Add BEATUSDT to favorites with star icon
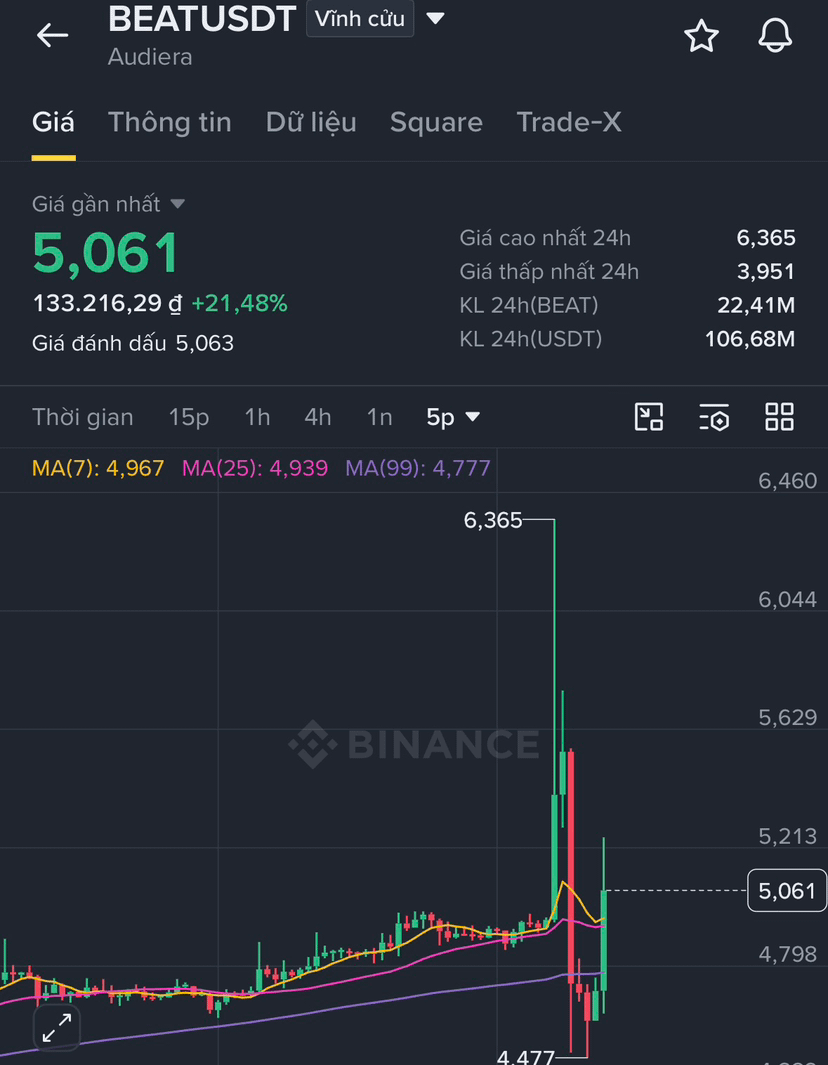This screenshot has width=828, height=1065. (701, 35)
